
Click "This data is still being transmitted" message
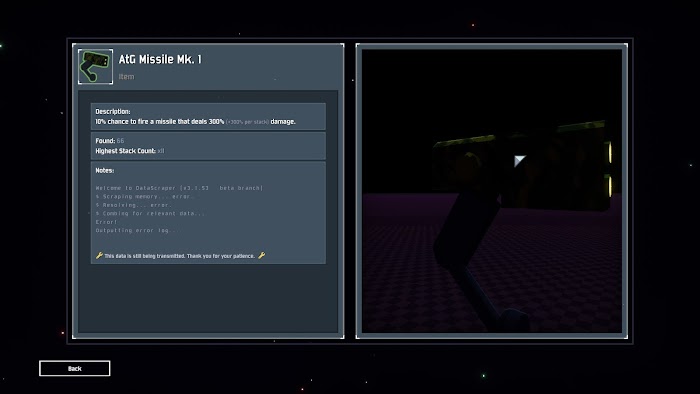pyautogui.click(x=179, y=256)
